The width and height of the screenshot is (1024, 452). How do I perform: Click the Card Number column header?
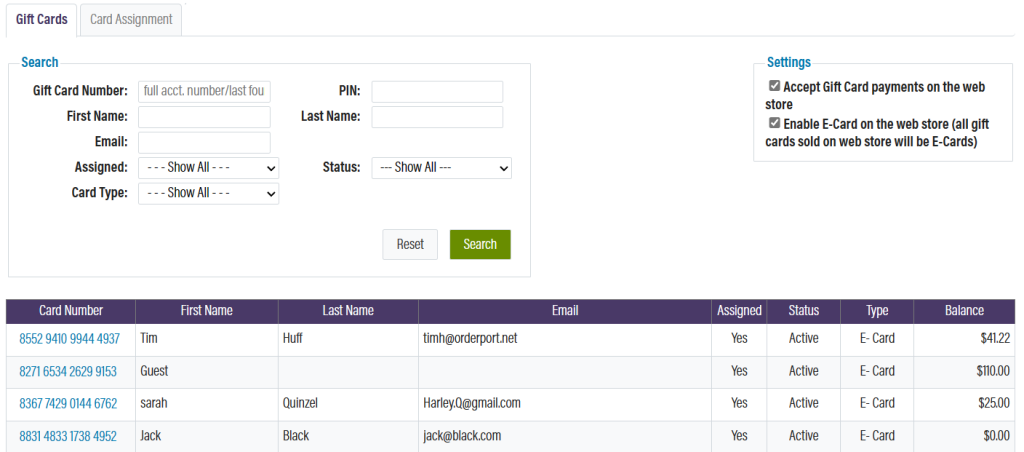click(71, 311)
